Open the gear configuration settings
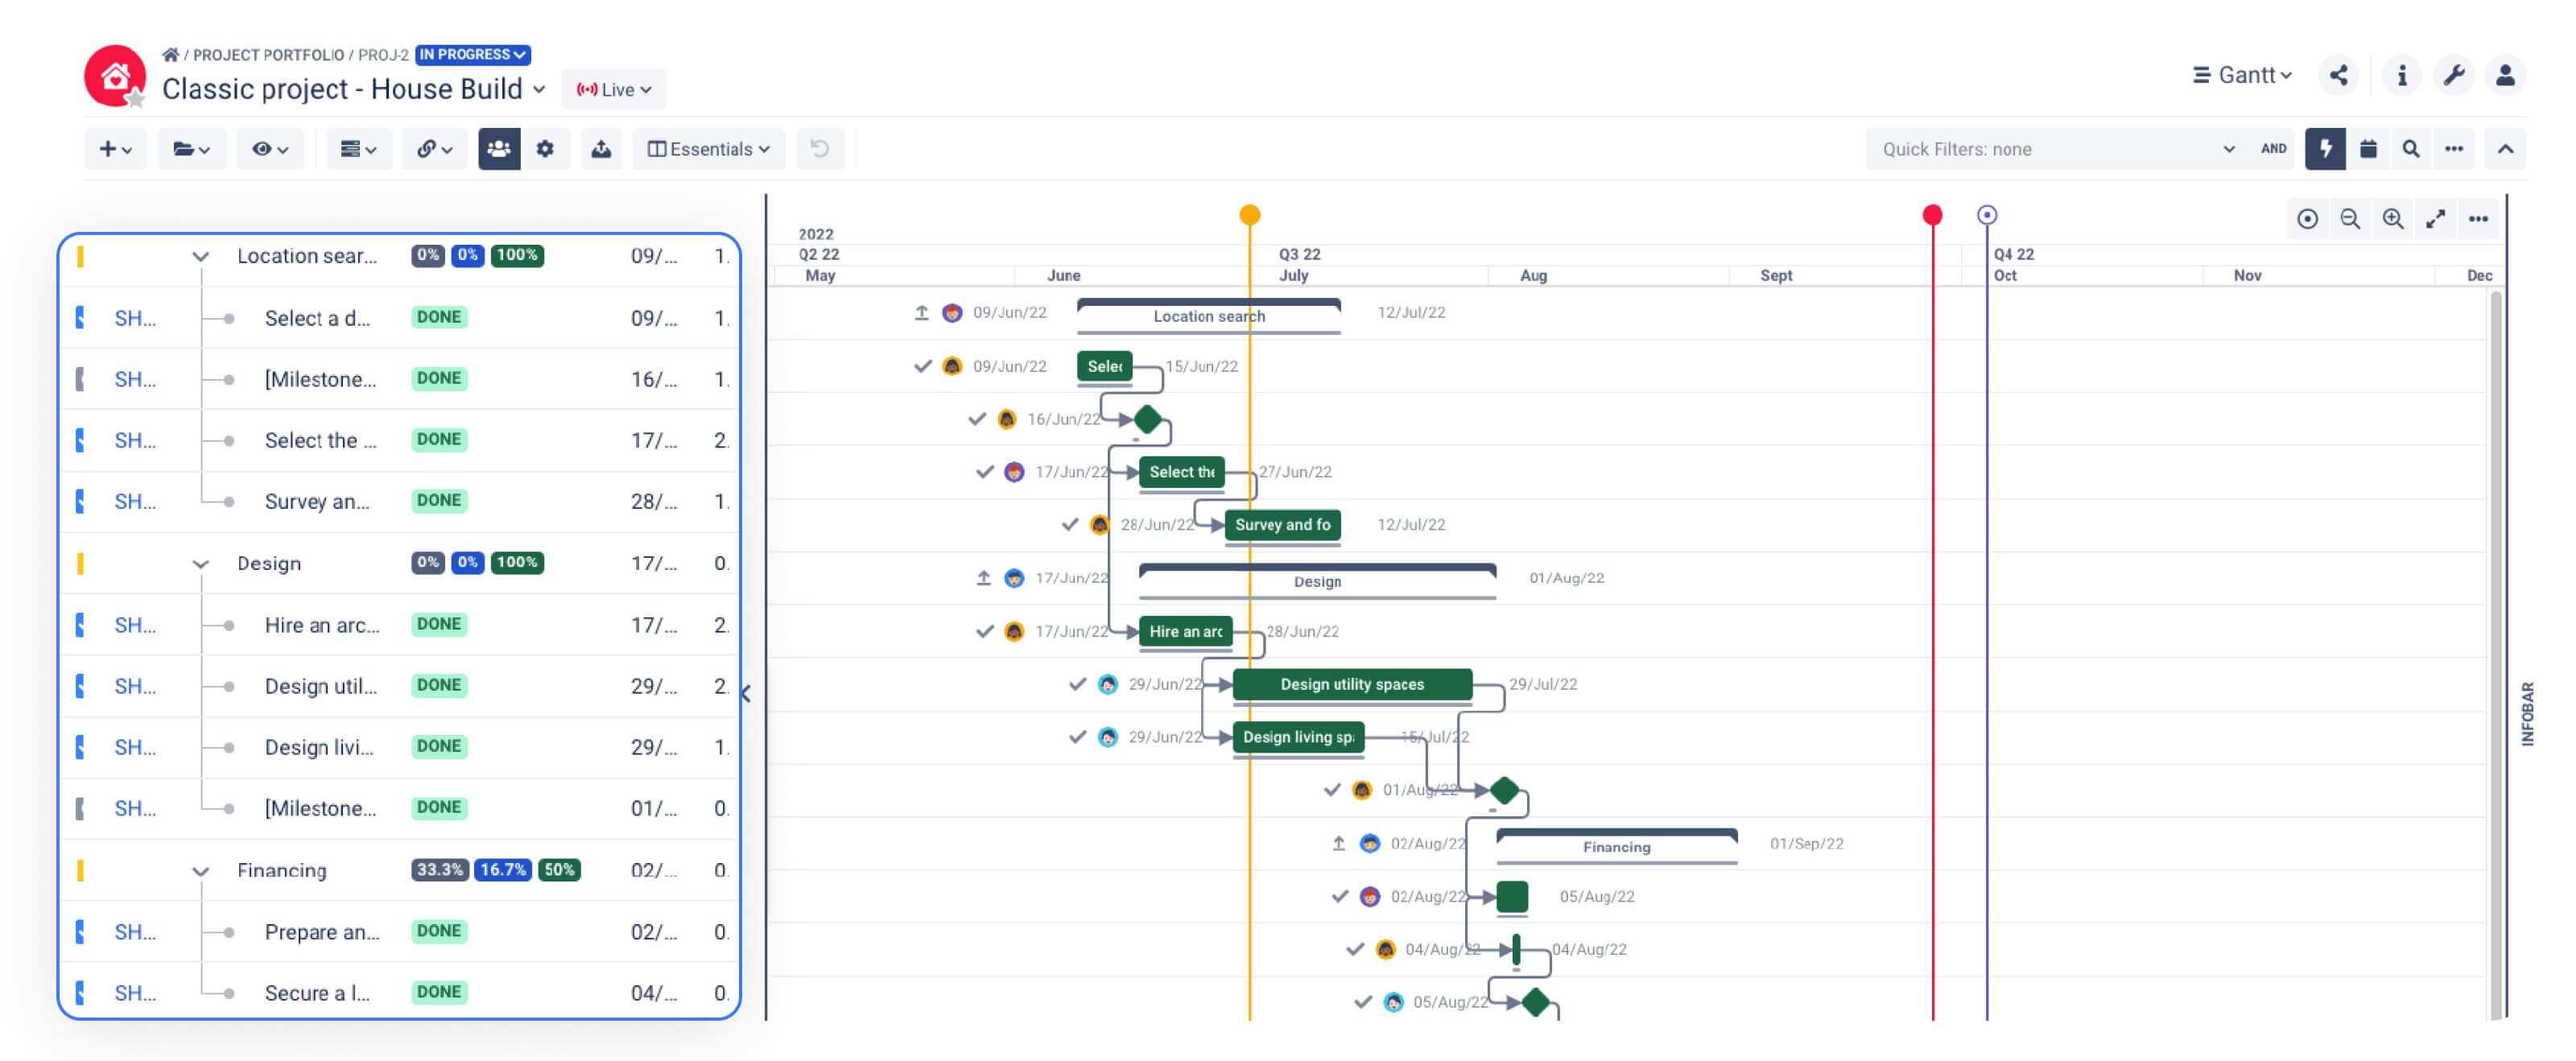 [545, 149]
